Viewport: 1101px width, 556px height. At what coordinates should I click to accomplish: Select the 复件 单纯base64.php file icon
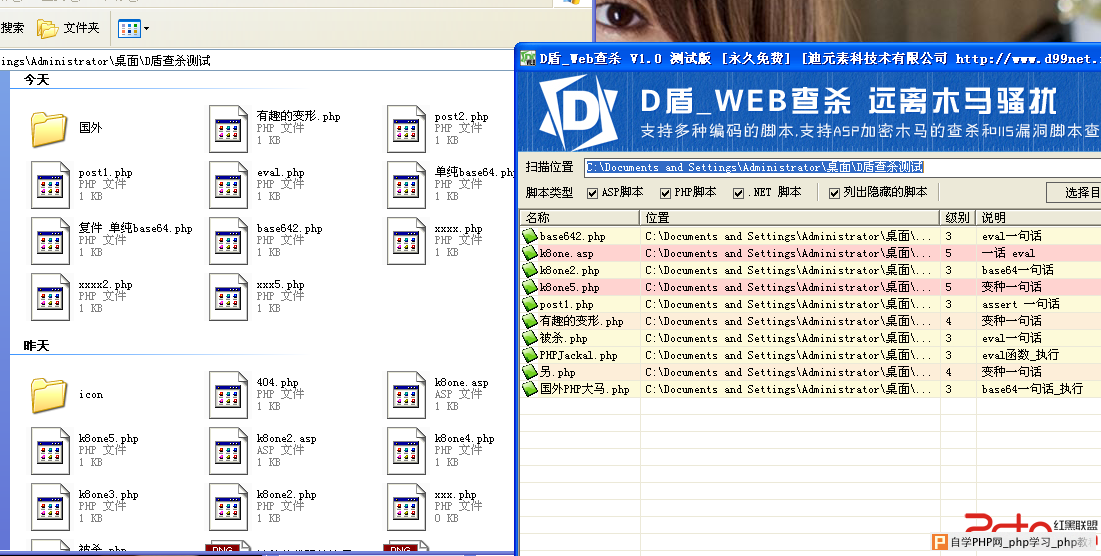click(50, 241)
